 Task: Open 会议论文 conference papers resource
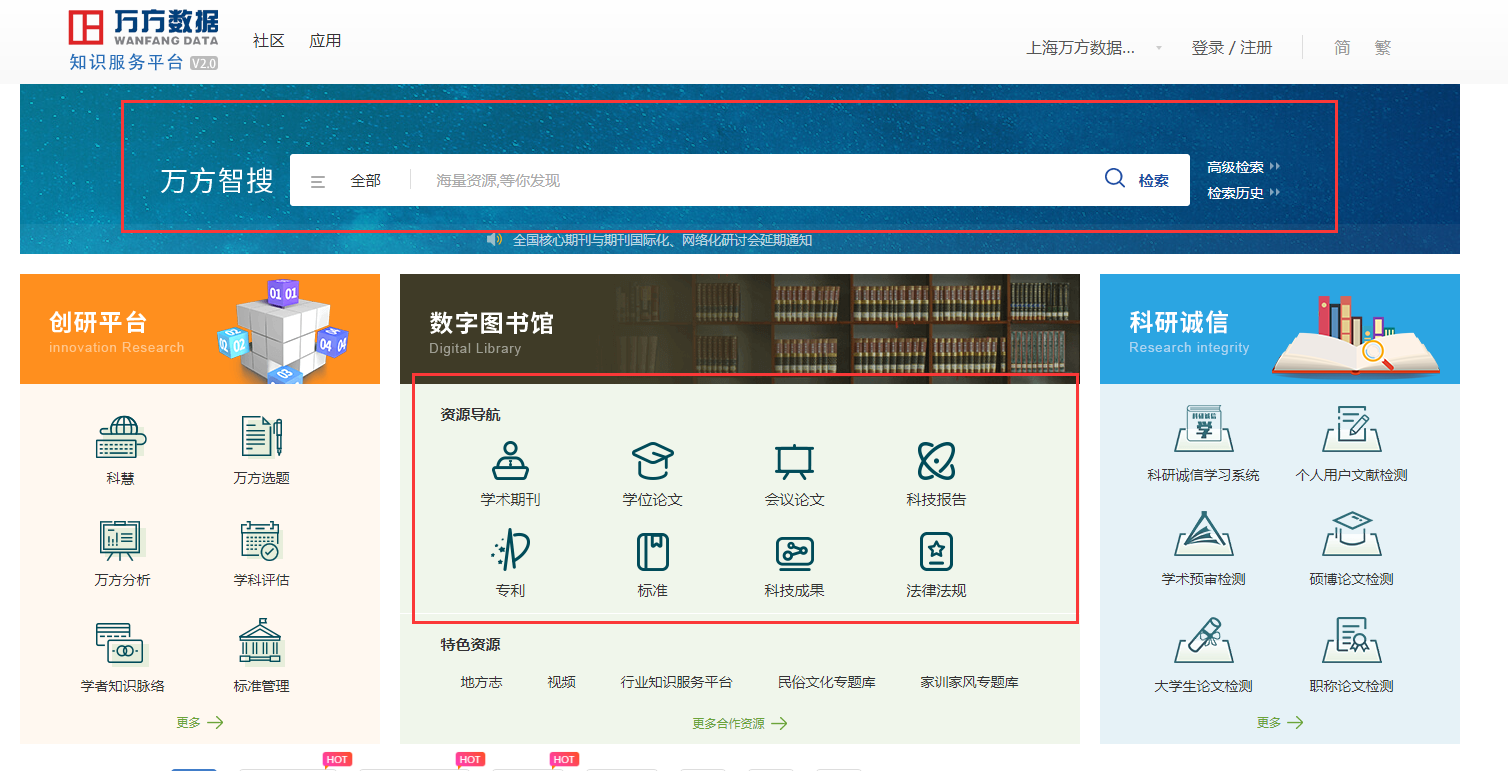pos(795,475)
